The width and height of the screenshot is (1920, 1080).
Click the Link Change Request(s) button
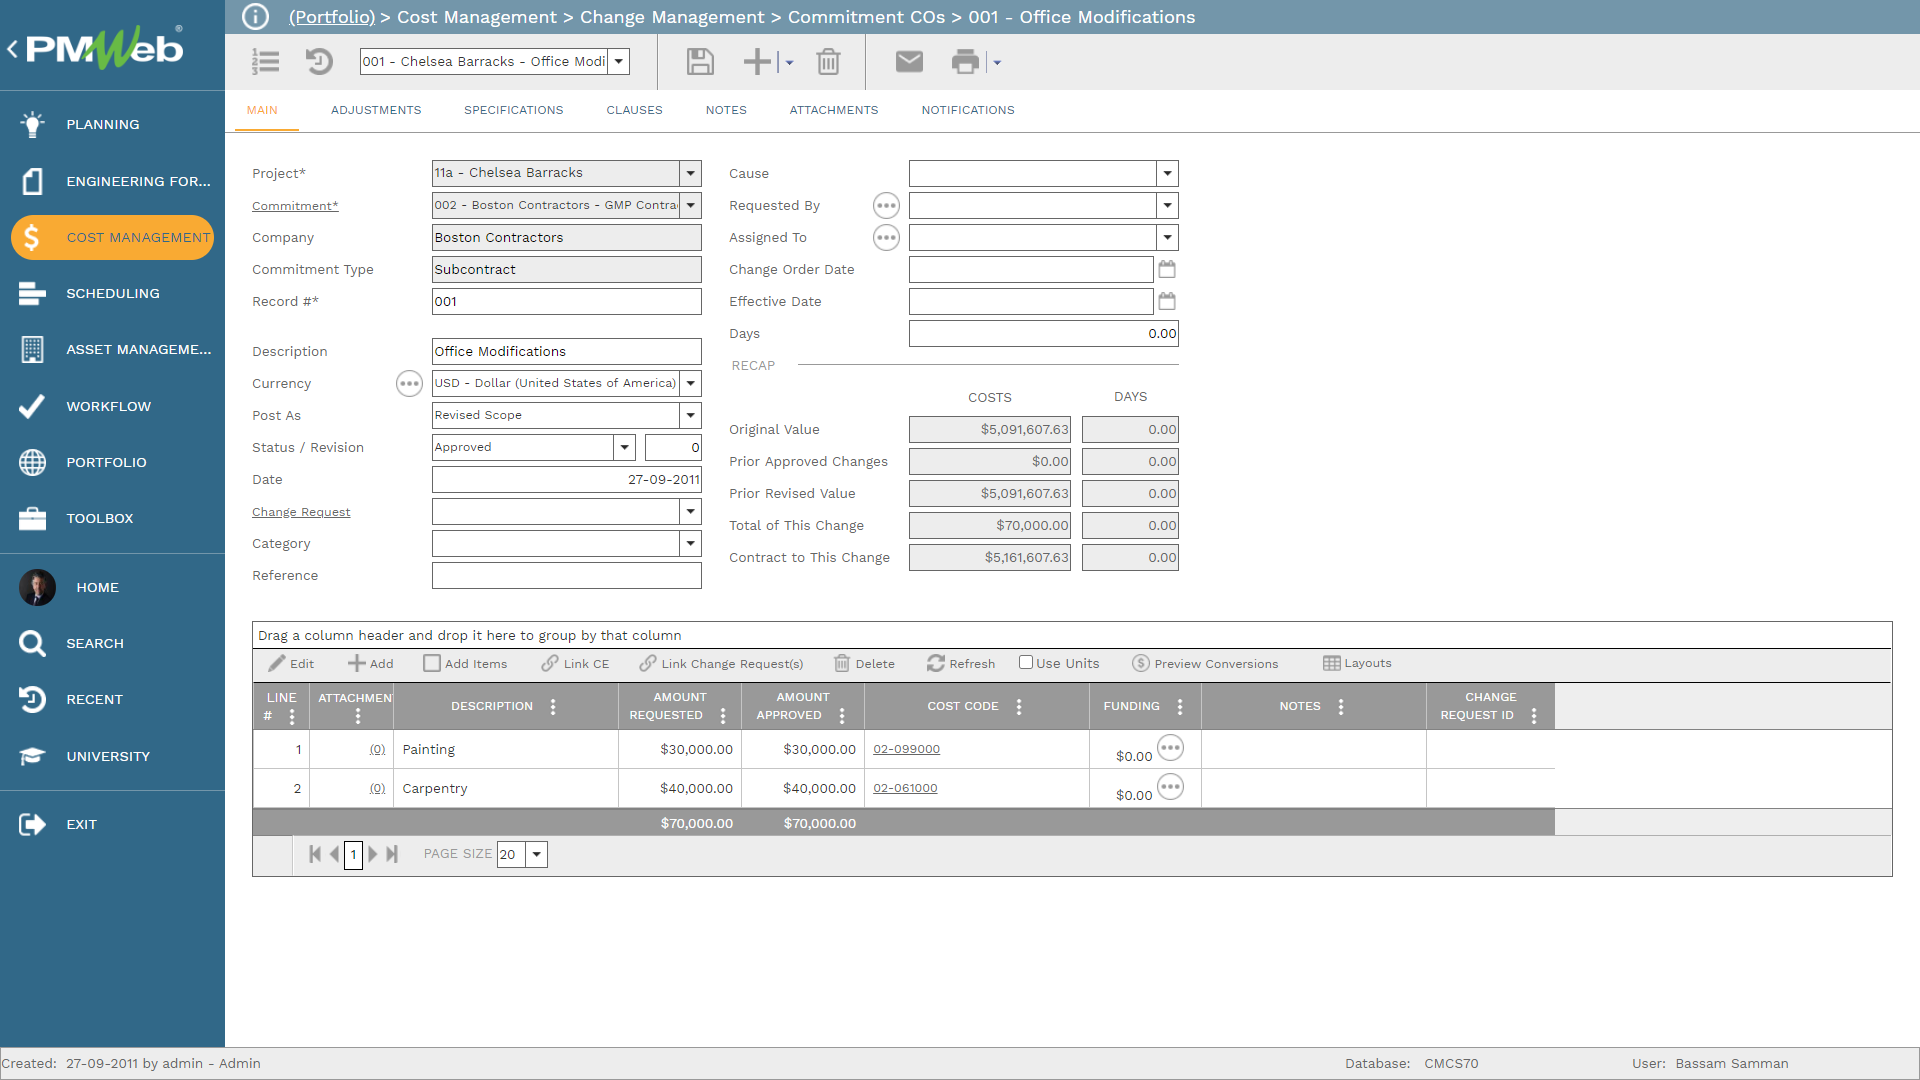pyautogui.click(x=721, y=663)
